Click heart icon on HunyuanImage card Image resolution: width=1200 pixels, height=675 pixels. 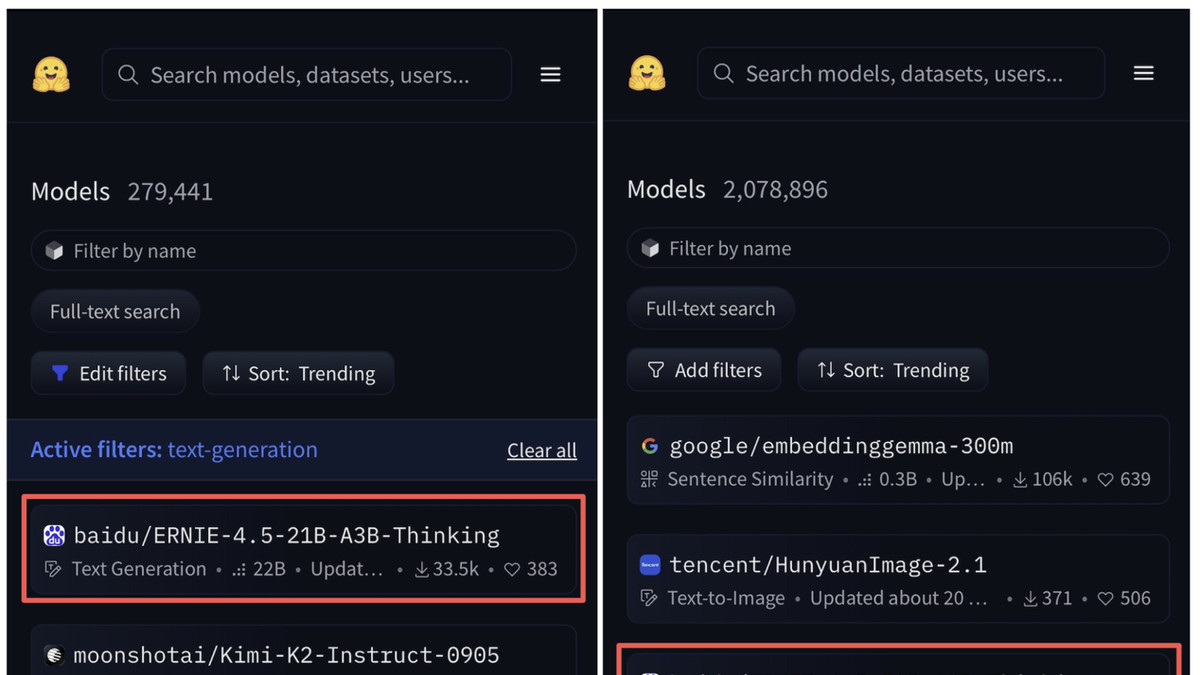point(1105,598)
